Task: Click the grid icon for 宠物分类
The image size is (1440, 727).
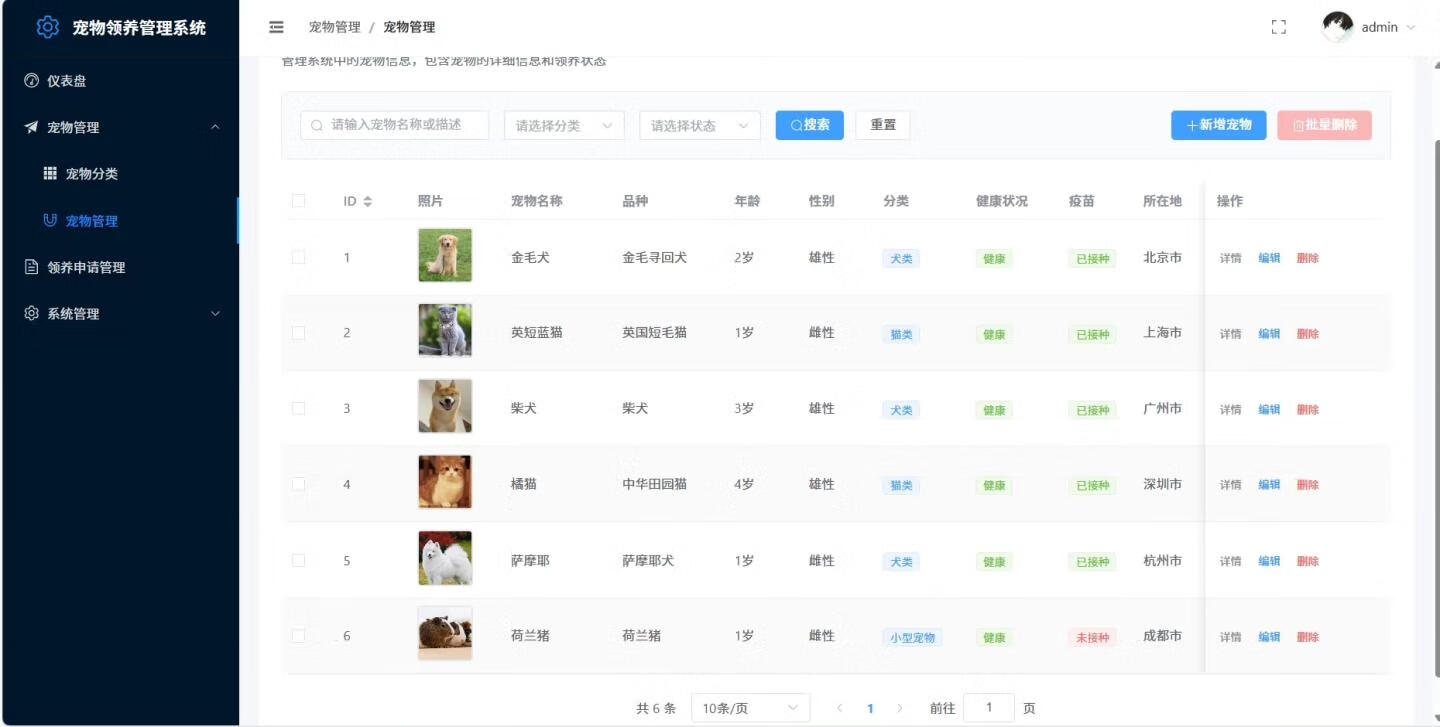Action: point(50,174)
